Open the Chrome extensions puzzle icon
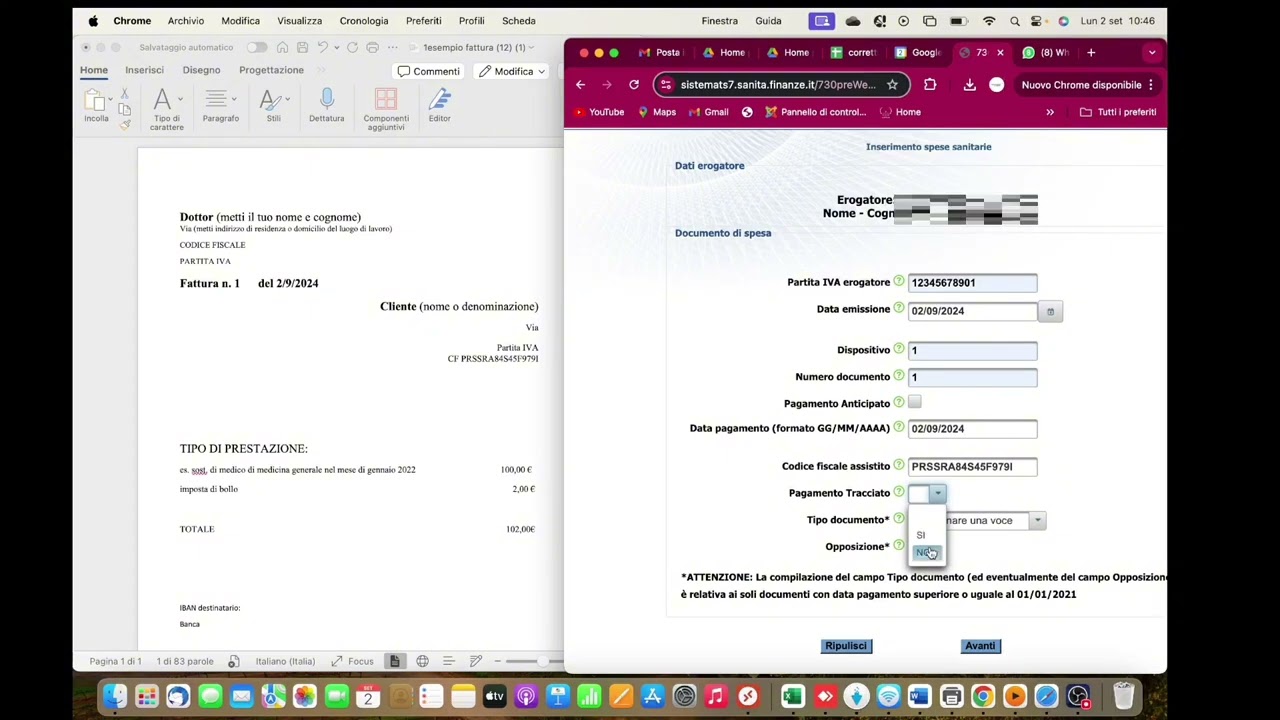The height and width of the screenshot is (720, 1280). coord(930,85)
